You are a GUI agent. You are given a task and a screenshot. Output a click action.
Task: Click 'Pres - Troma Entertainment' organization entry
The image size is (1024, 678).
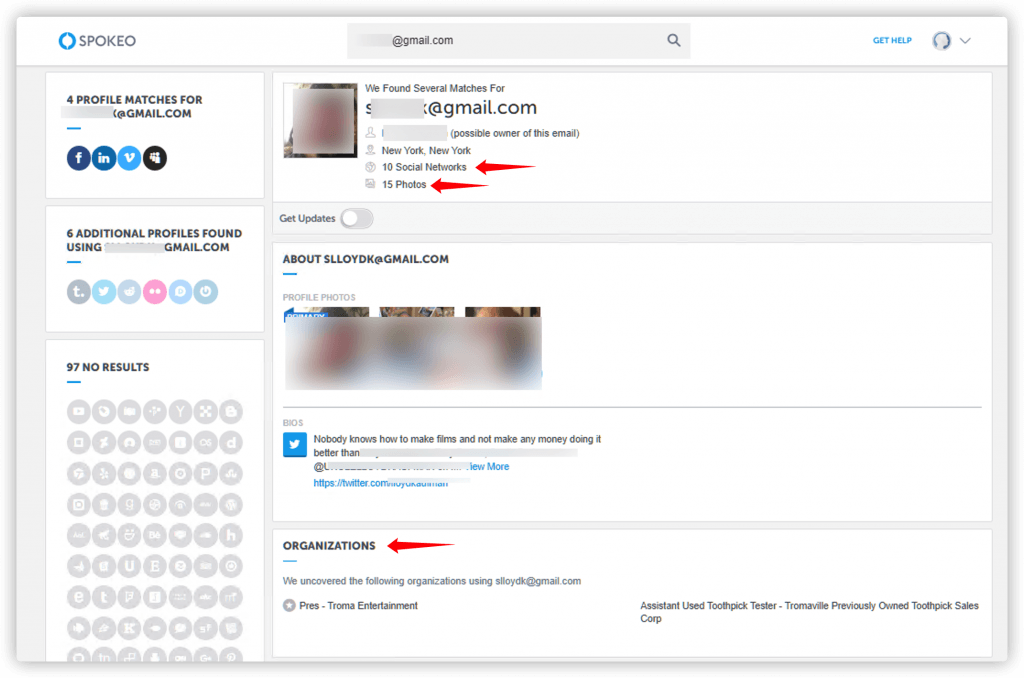coord(358,605)
